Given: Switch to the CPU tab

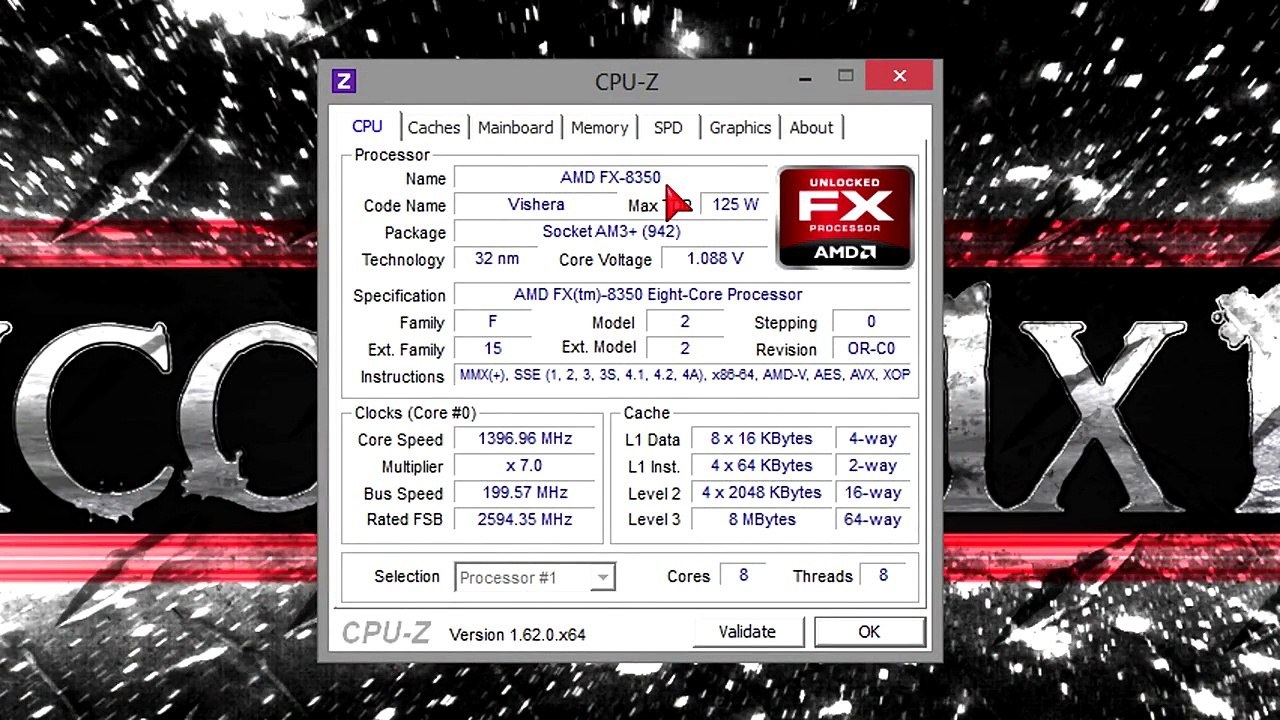Looking at the screenshot, I should click(x=367, y=127).
